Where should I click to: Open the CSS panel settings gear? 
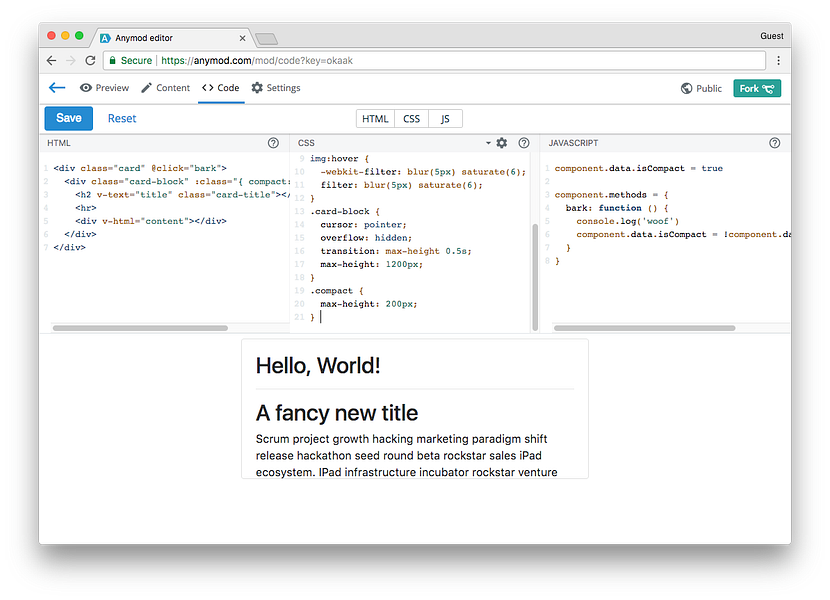tap(502, 143)
